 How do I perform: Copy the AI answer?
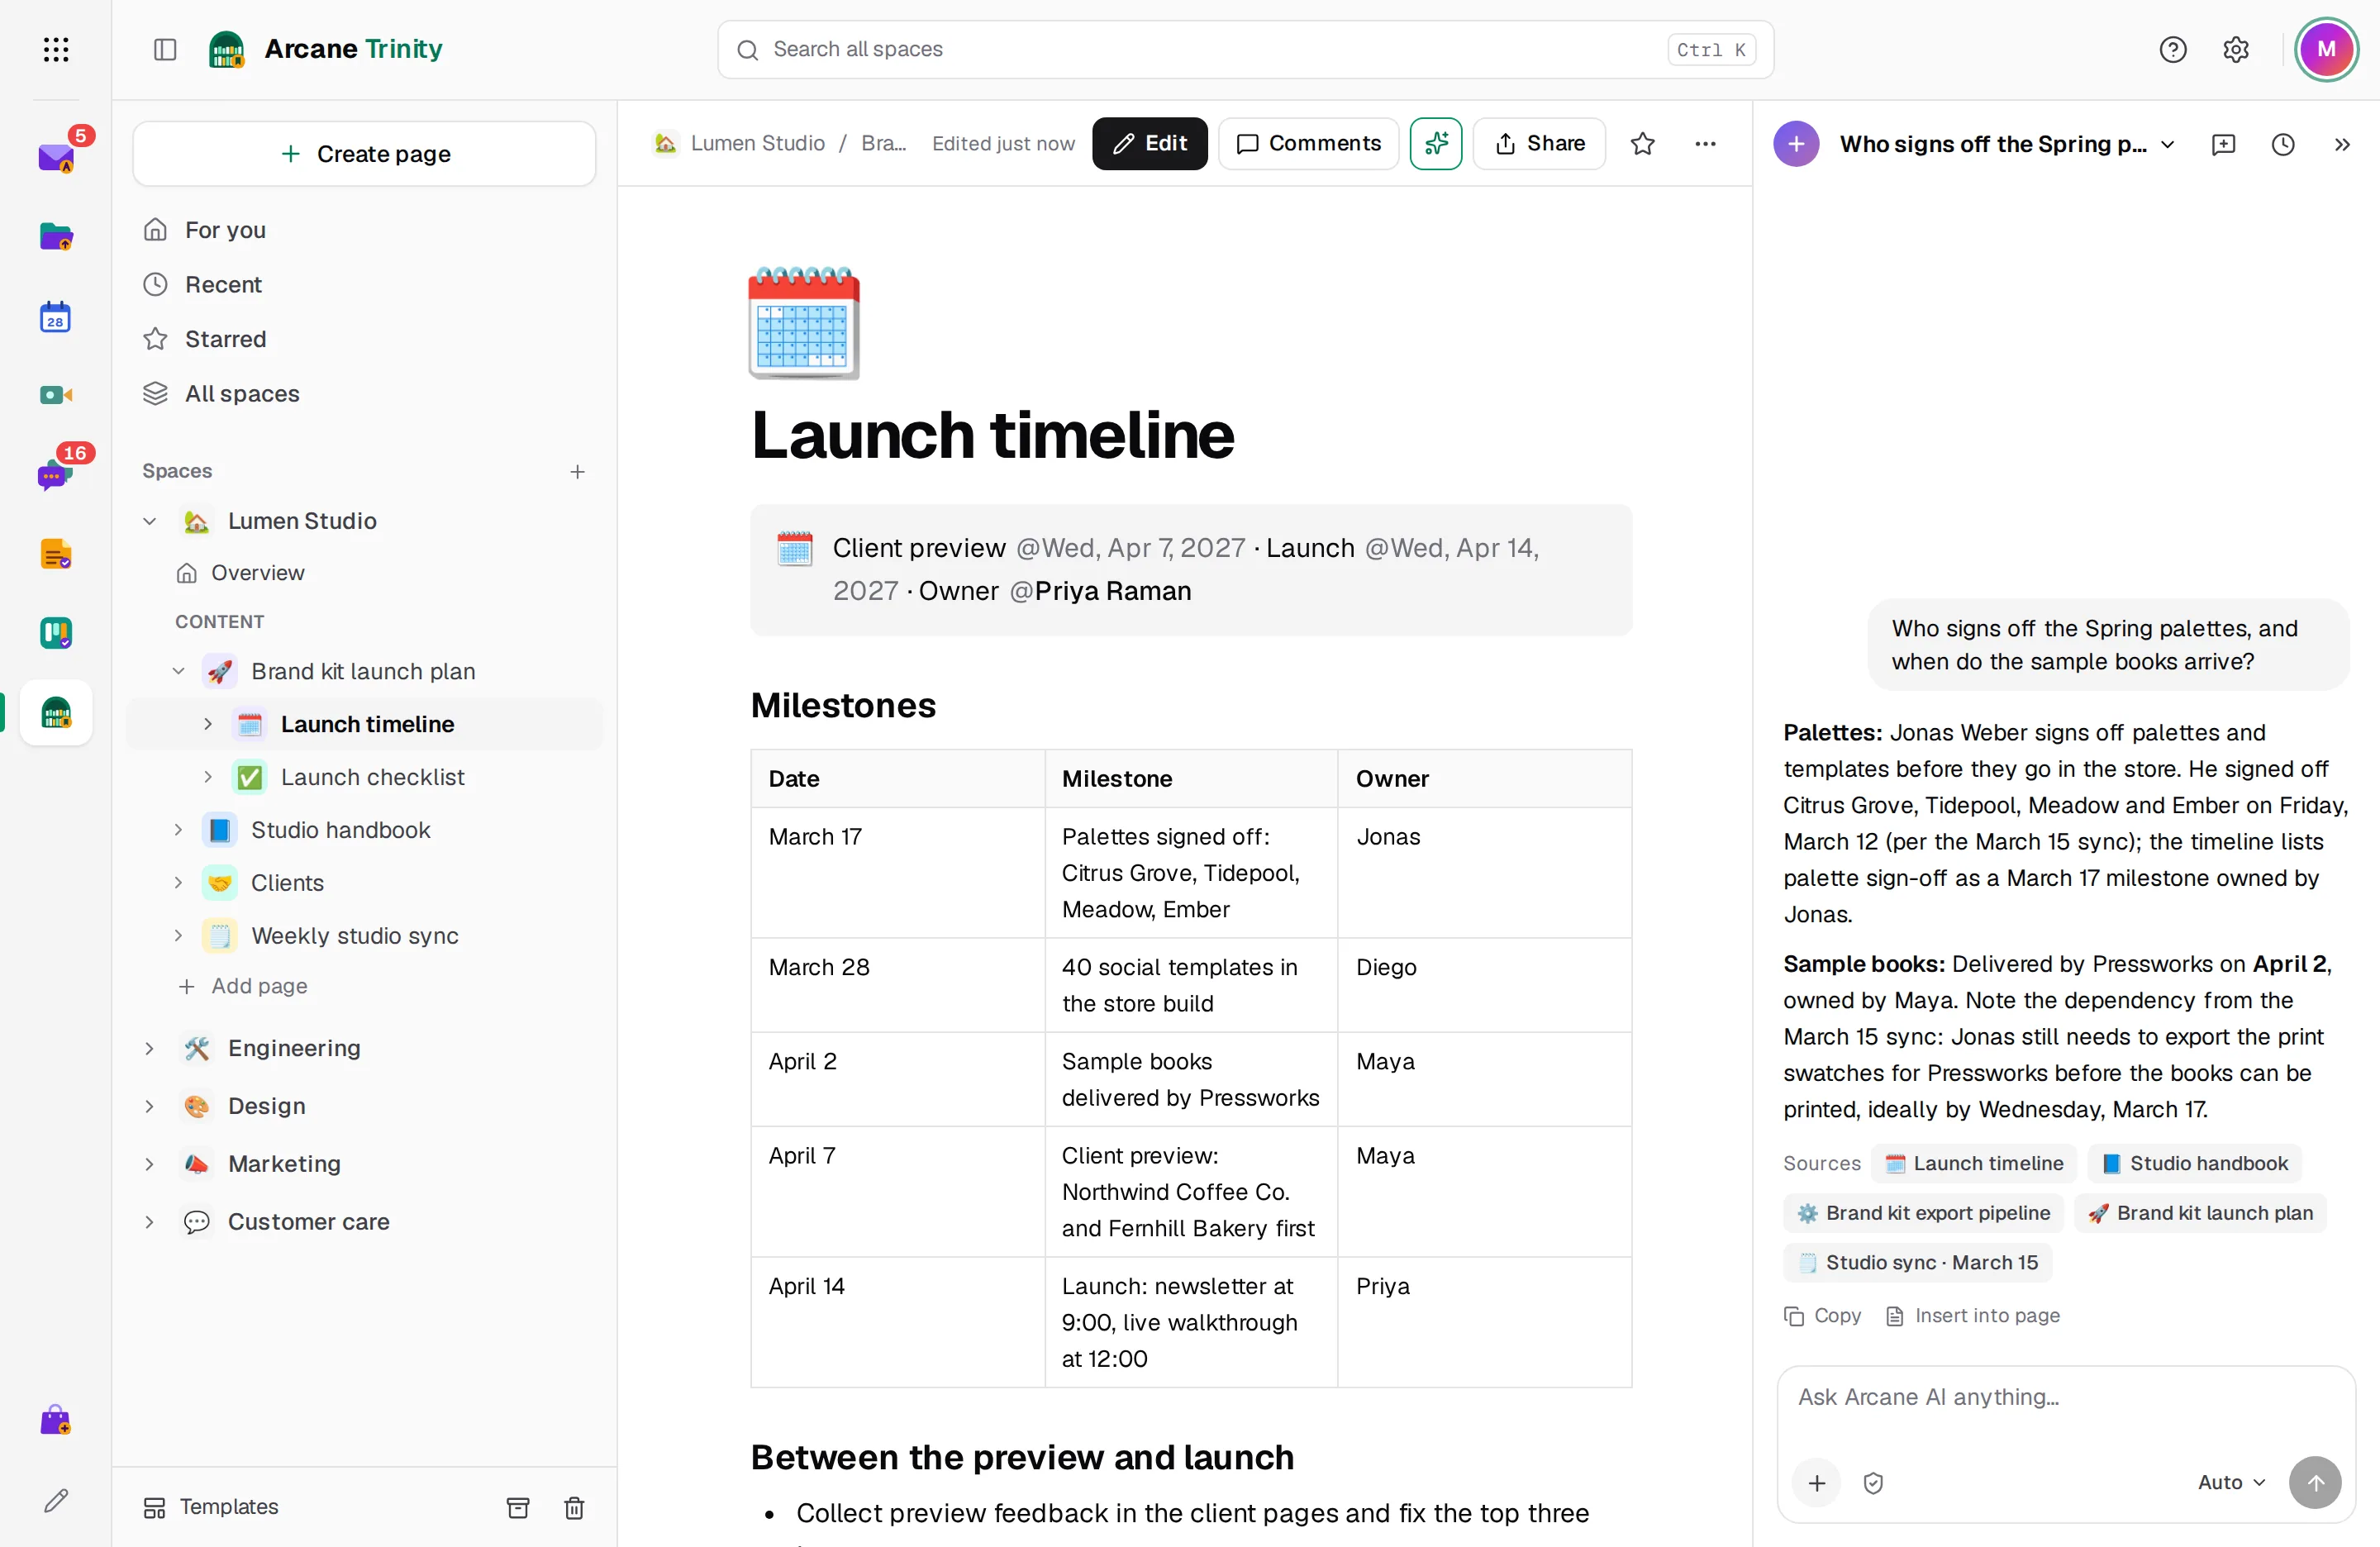[1822, 1315]
